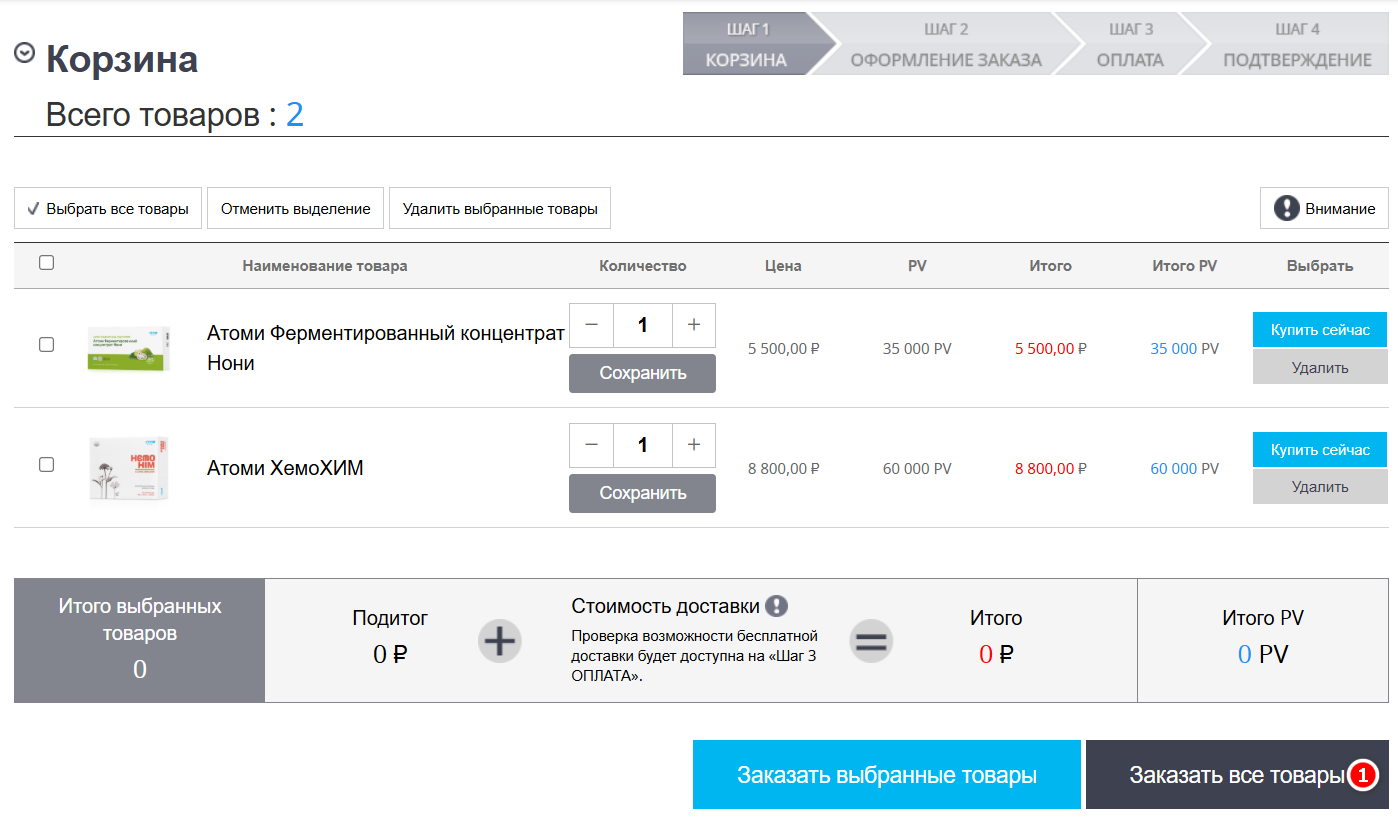The width and height of the screenshot is (1398, 819).
Task: Click the delivery cost info icon
Action: click(x=776, y=606)
